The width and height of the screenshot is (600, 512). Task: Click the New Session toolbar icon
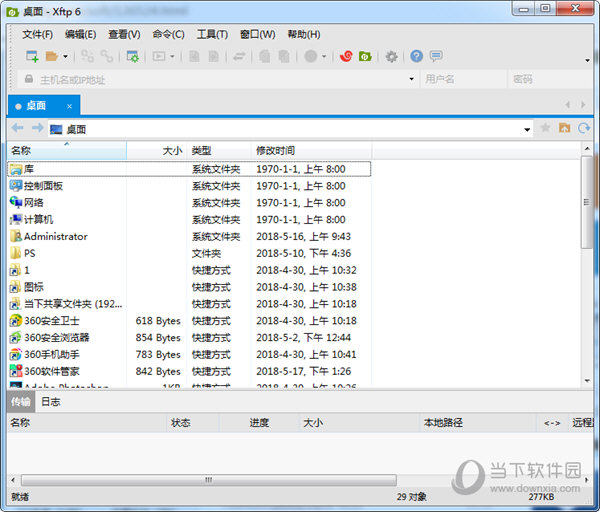[x=32, y=56]
